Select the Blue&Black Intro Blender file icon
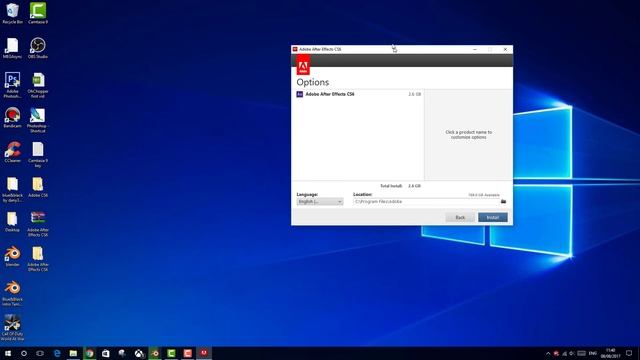Viewport: 640px width, 360px height. tap(12, 293)
